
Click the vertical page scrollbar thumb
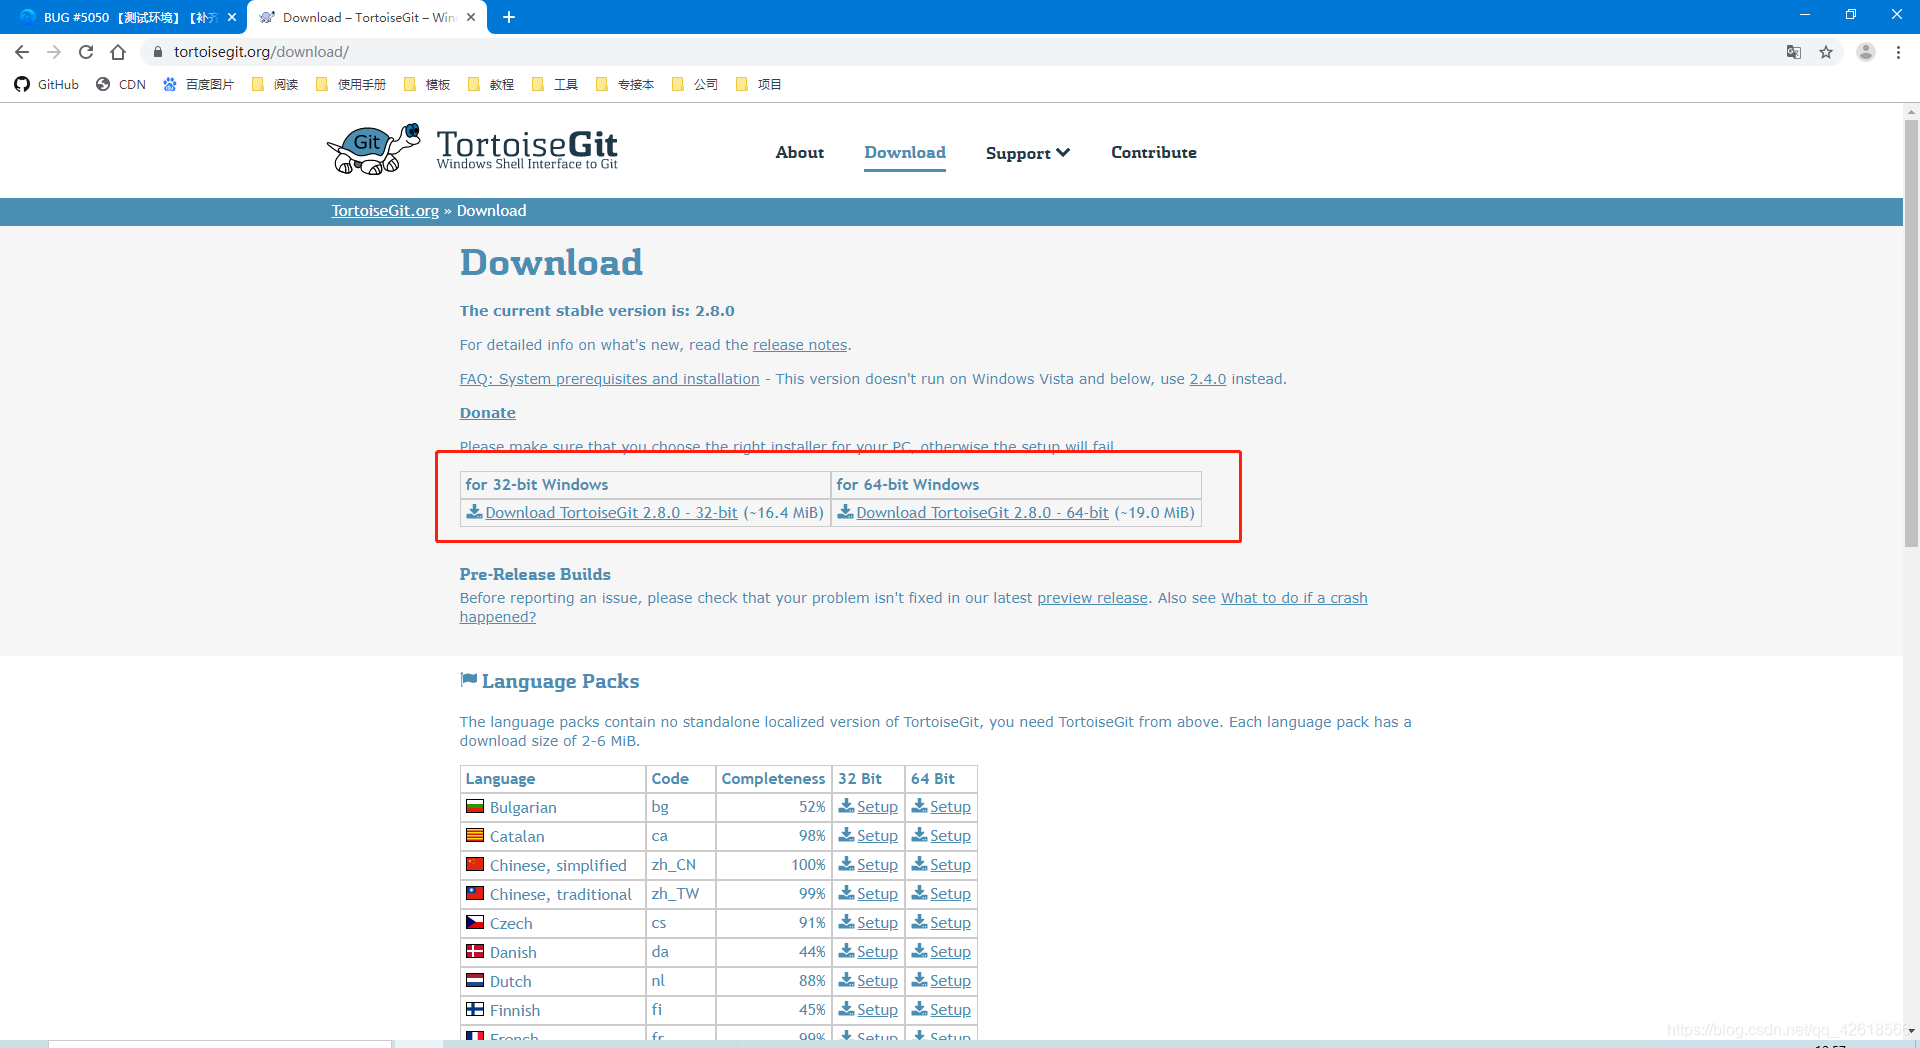1911,333
